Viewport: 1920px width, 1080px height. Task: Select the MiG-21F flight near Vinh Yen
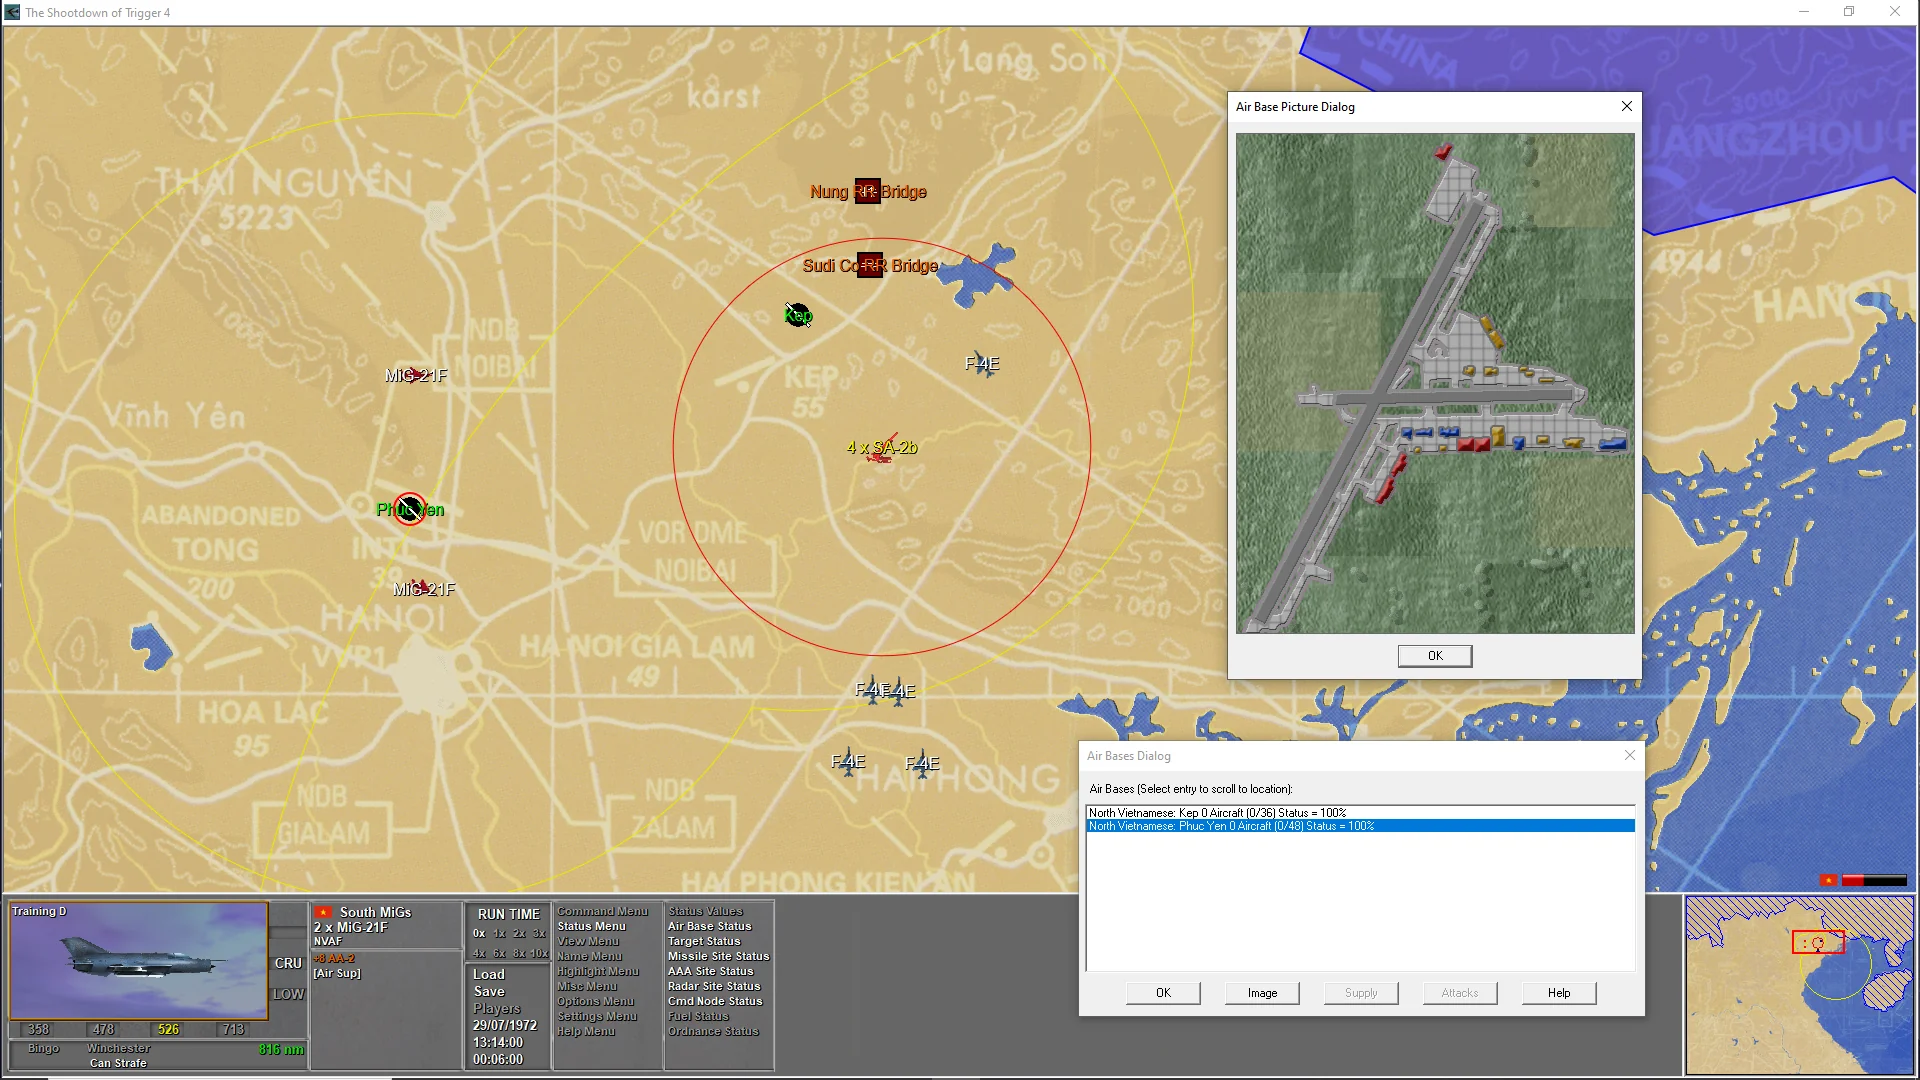[416, 375]
